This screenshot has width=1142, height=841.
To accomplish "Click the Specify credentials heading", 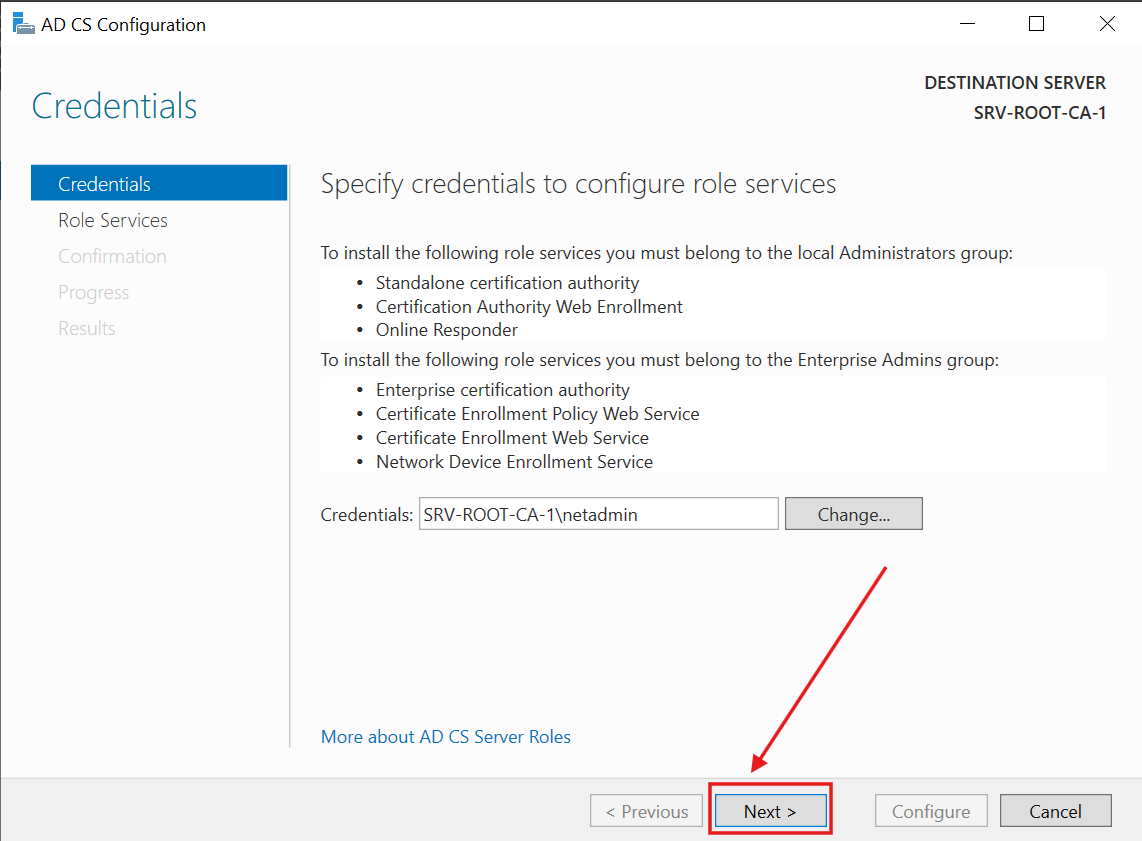I will (578, 184).
